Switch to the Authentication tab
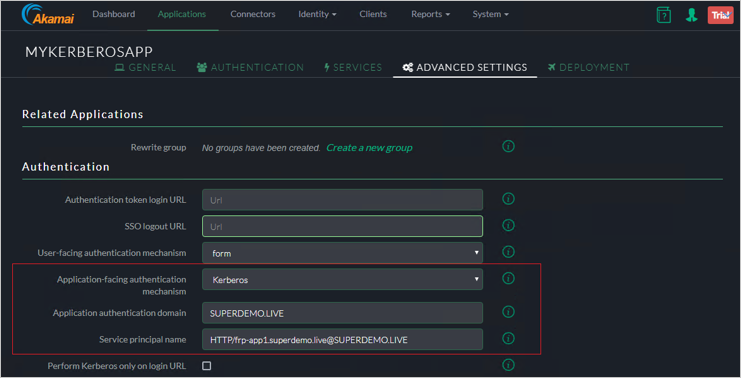 click(250, 68)
